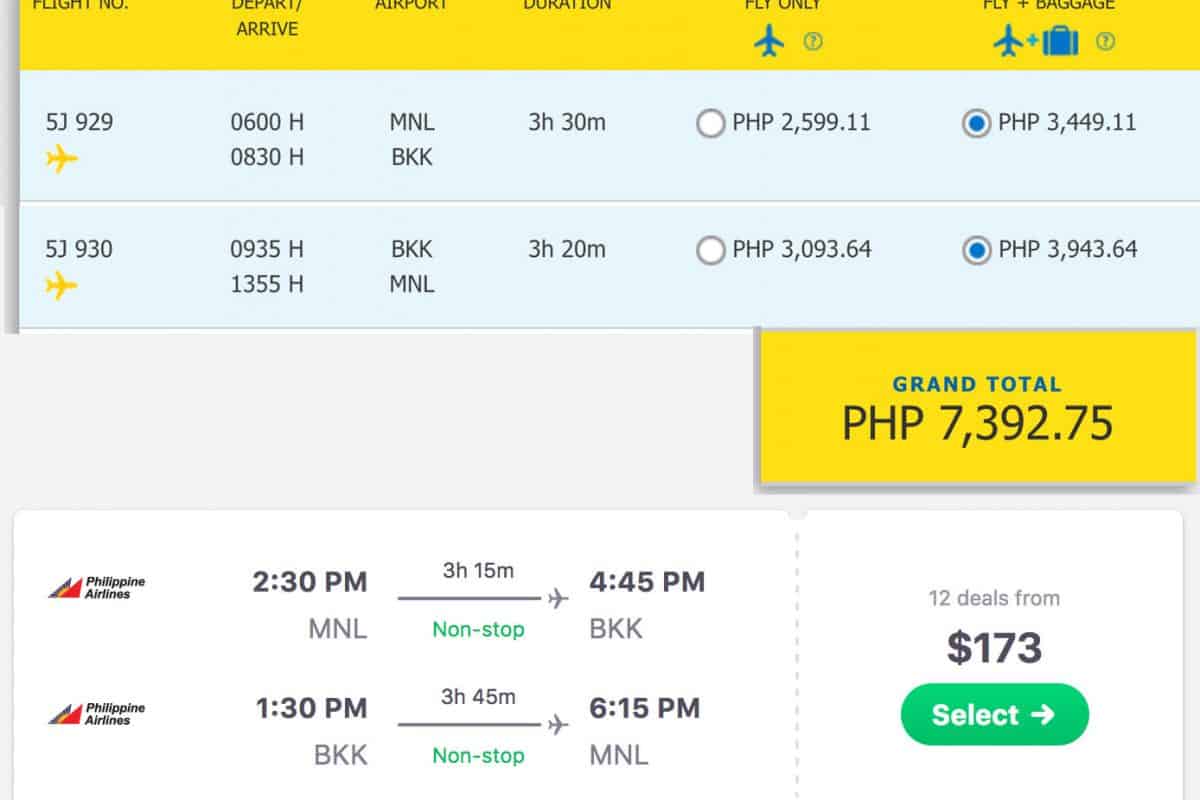Click the Fly Only help question mark
This screenshot has width=1200, height=800.
pyautogui.click(x=813, y=42)
